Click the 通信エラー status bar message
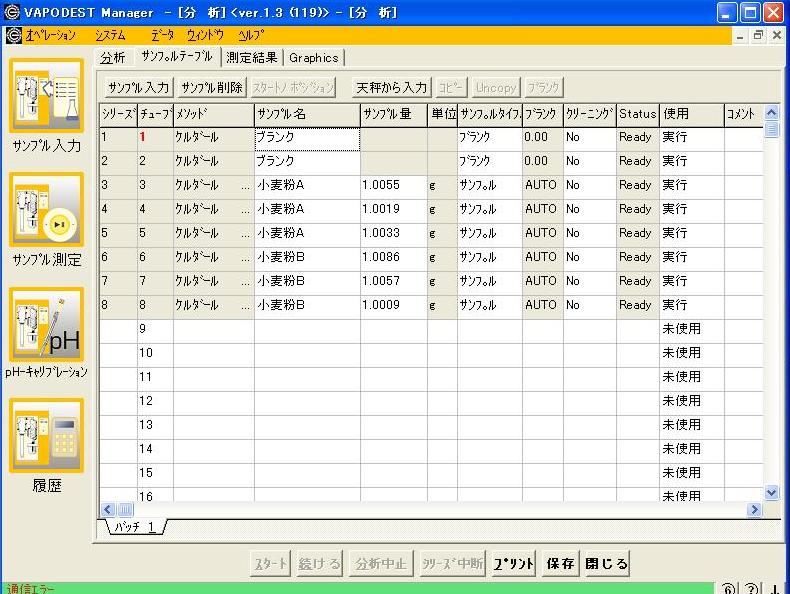Screen dimensions: 790x594 [31, 589]
